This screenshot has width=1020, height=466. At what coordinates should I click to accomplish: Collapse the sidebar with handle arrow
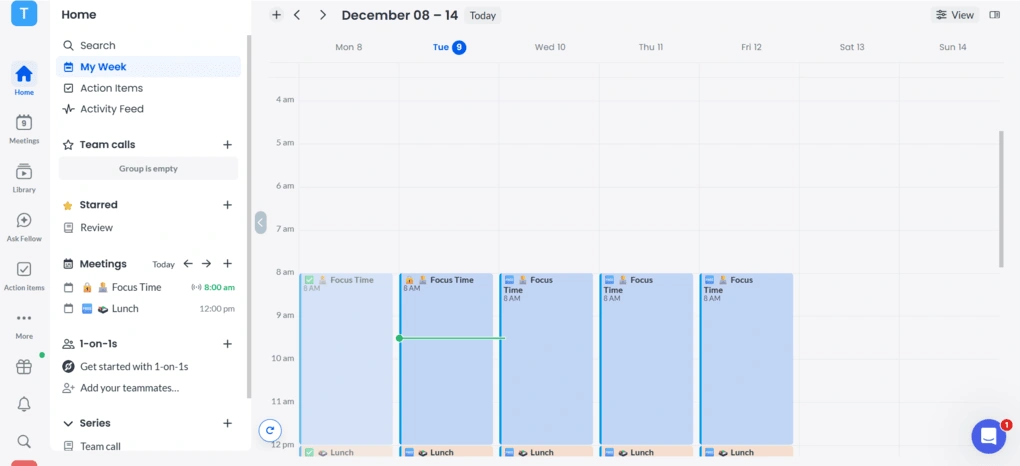point(260,222)
